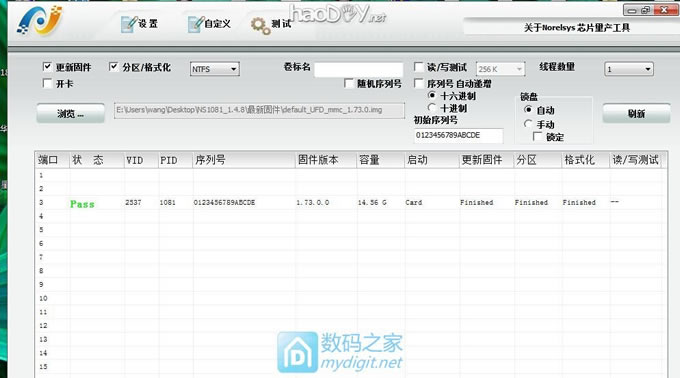Click firmware version 1.73.0.0
This screenshot has height=378, width=680.
(x=313, y=202)
